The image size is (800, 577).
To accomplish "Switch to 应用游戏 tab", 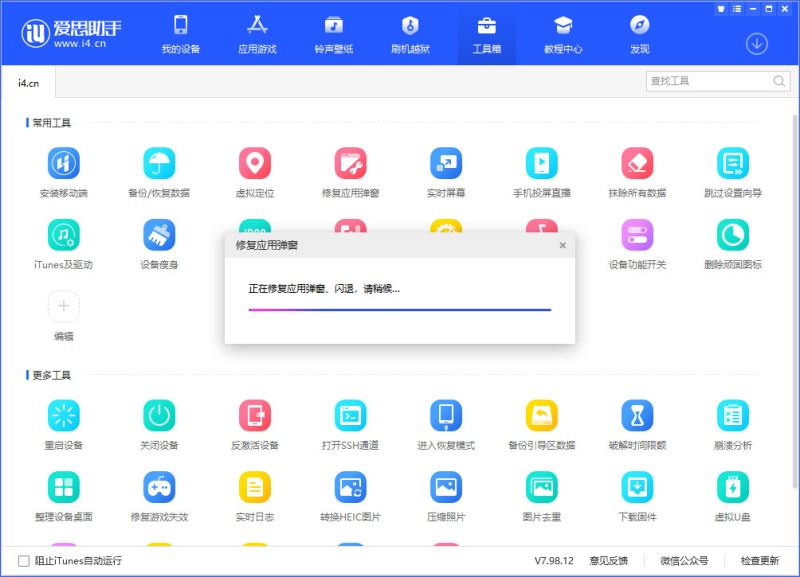I will point(257,34).
